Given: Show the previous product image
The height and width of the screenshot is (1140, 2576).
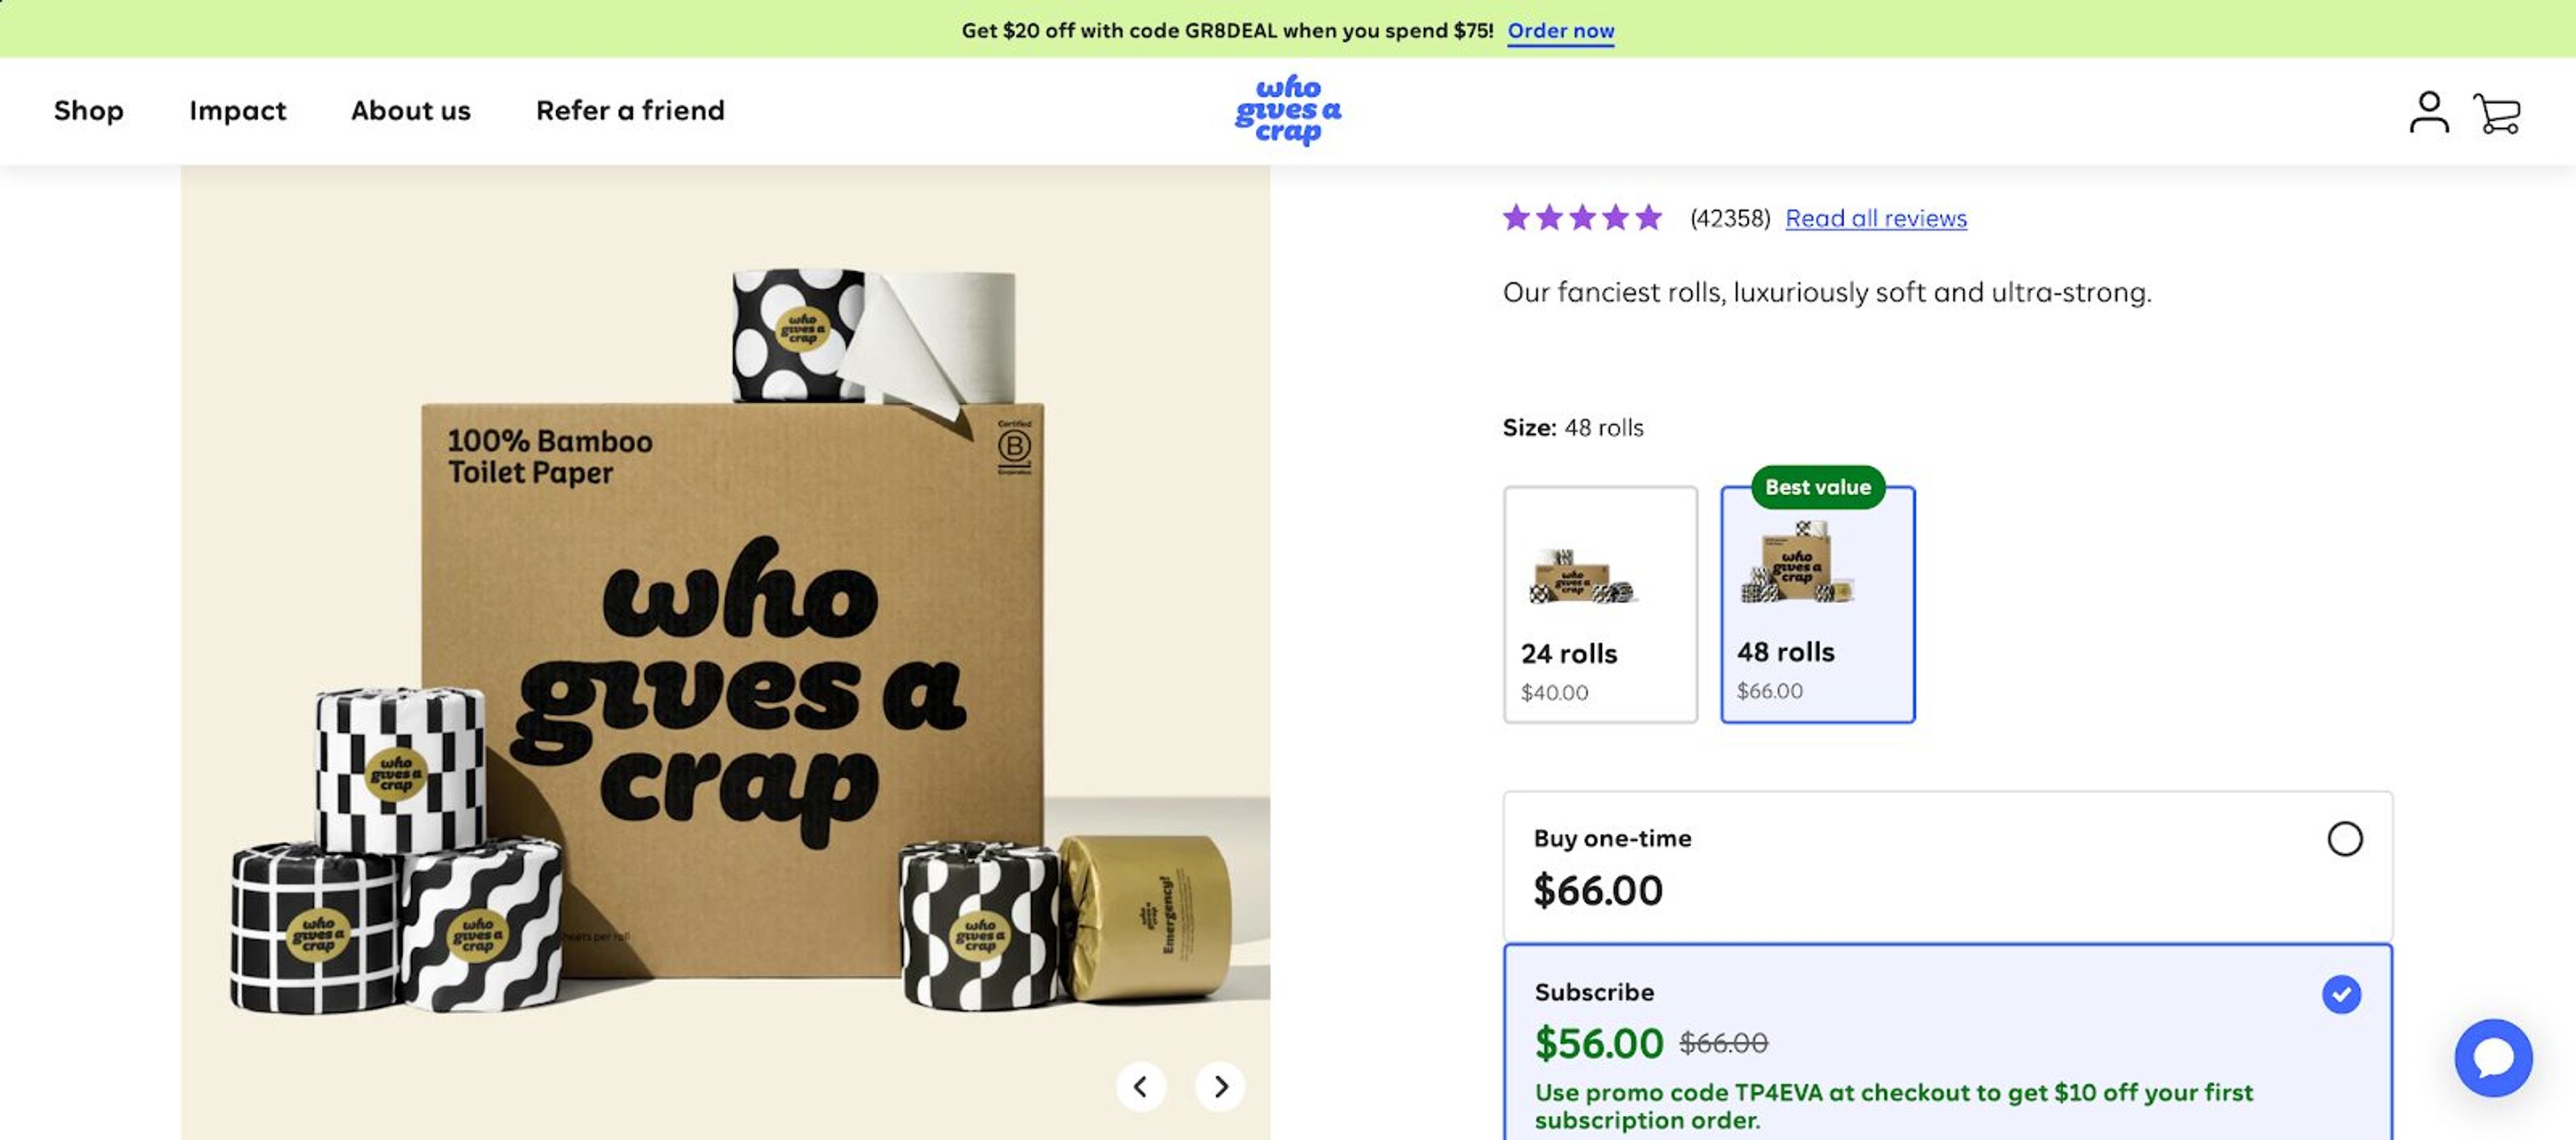Looking at the screenshot, I should 1140,1086.
